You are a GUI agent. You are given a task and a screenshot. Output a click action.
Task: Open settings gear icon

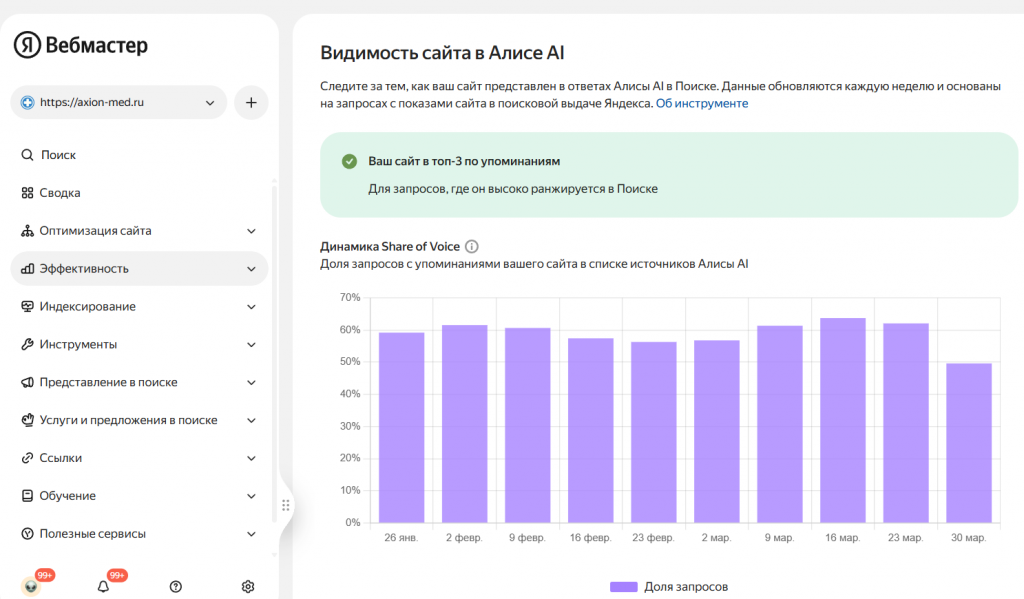(x=248, y=587)
